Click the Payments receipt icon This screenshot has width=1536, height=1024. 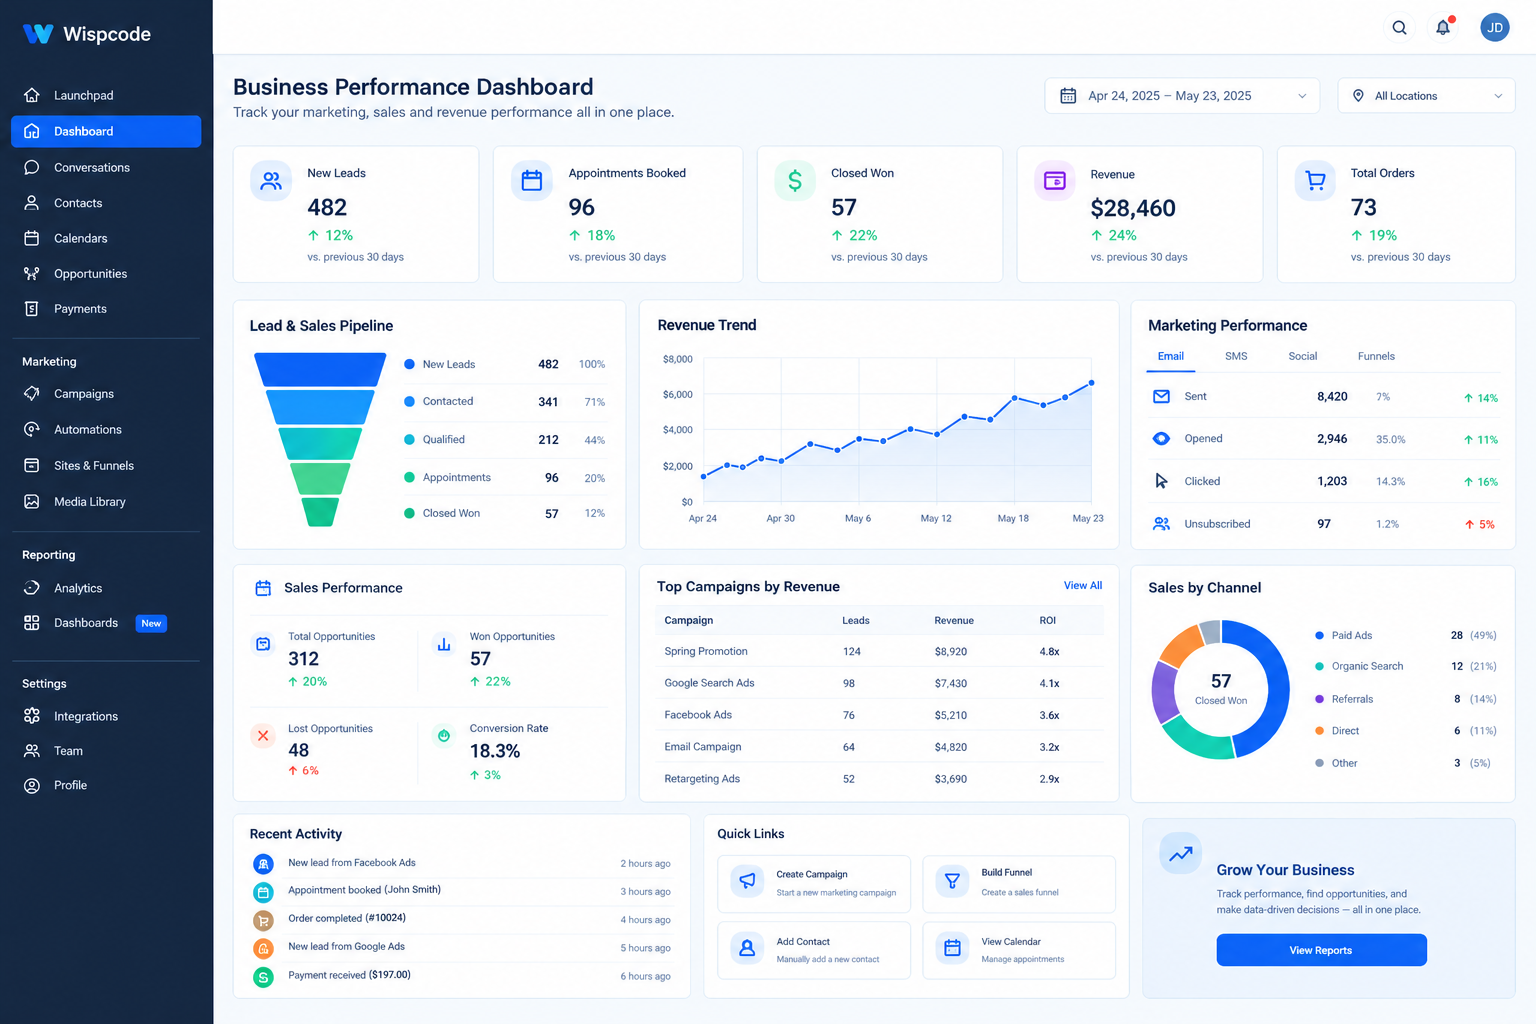click(x=32, y=309)
